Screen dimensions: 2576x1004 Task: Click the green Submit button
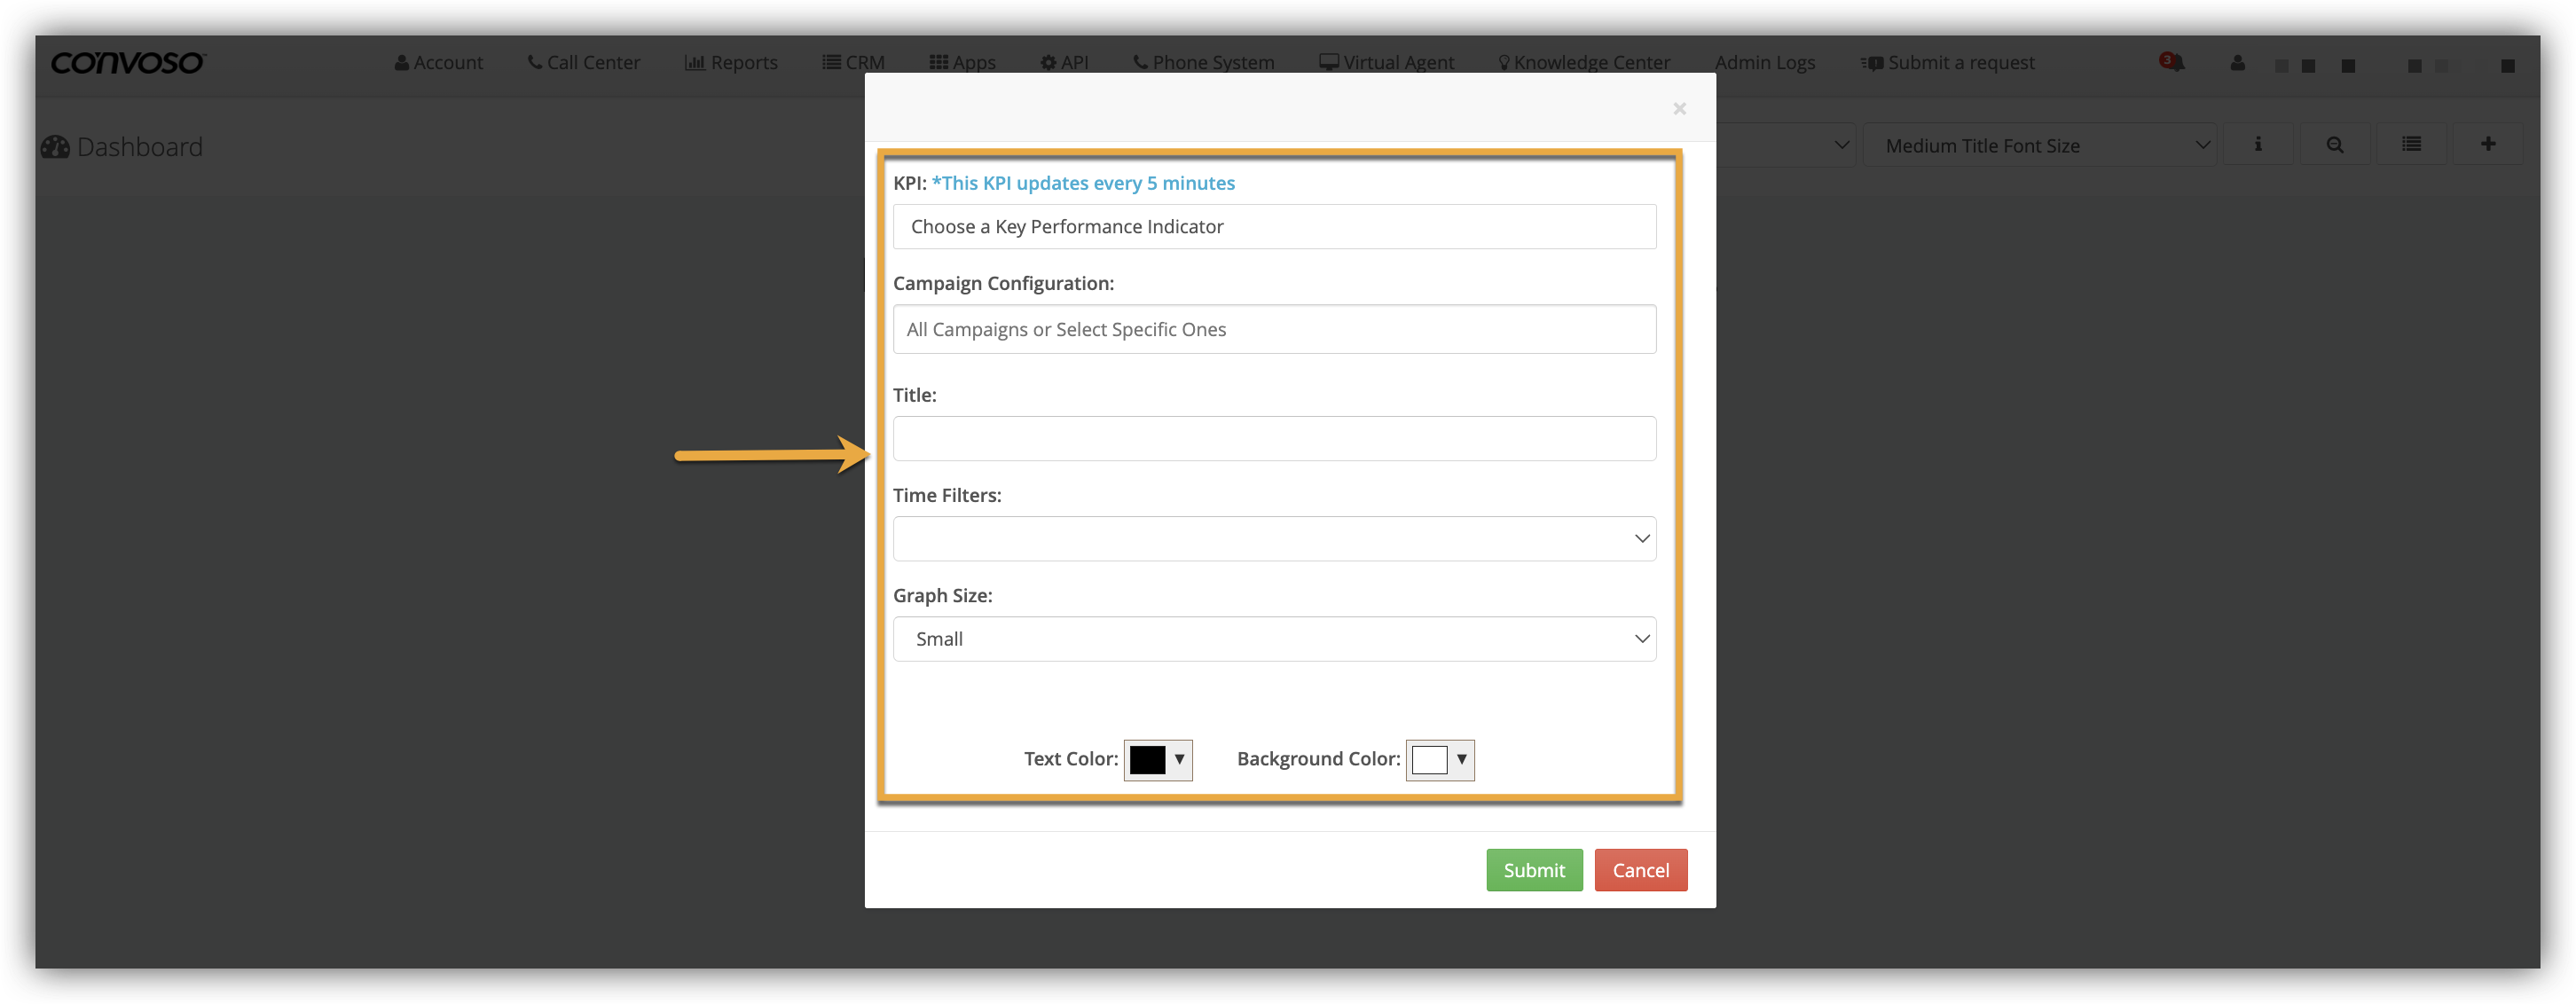click(x=1533, y=870)
